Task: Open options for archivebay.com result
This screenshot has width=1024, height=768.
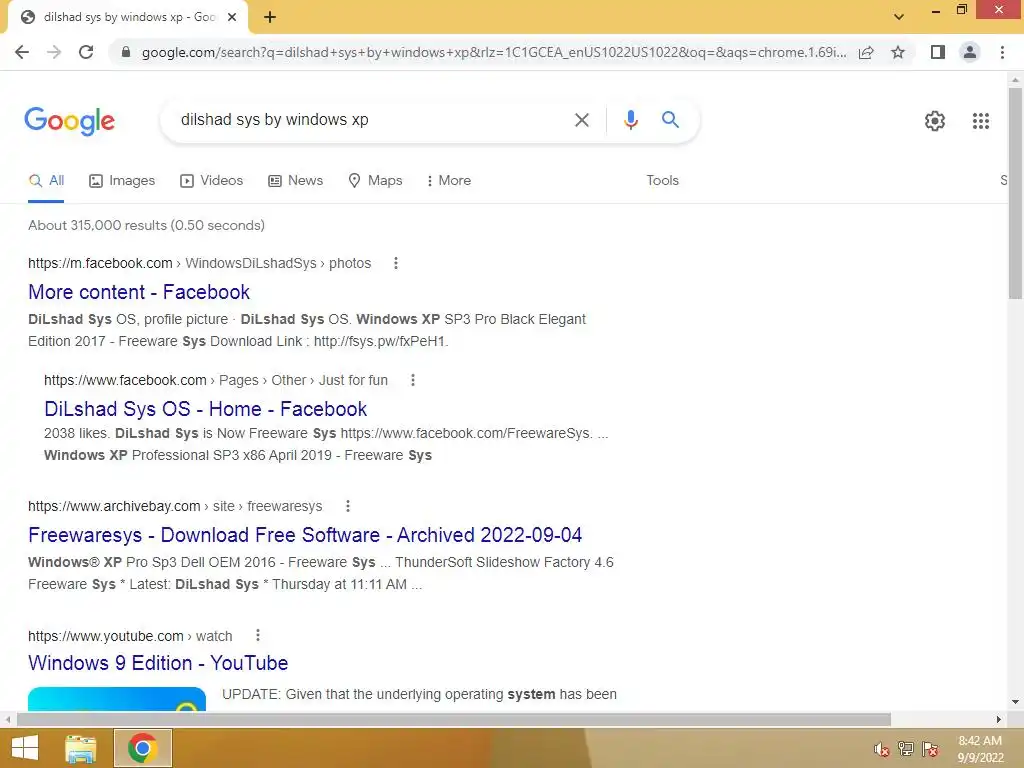Action: point(348,506)
